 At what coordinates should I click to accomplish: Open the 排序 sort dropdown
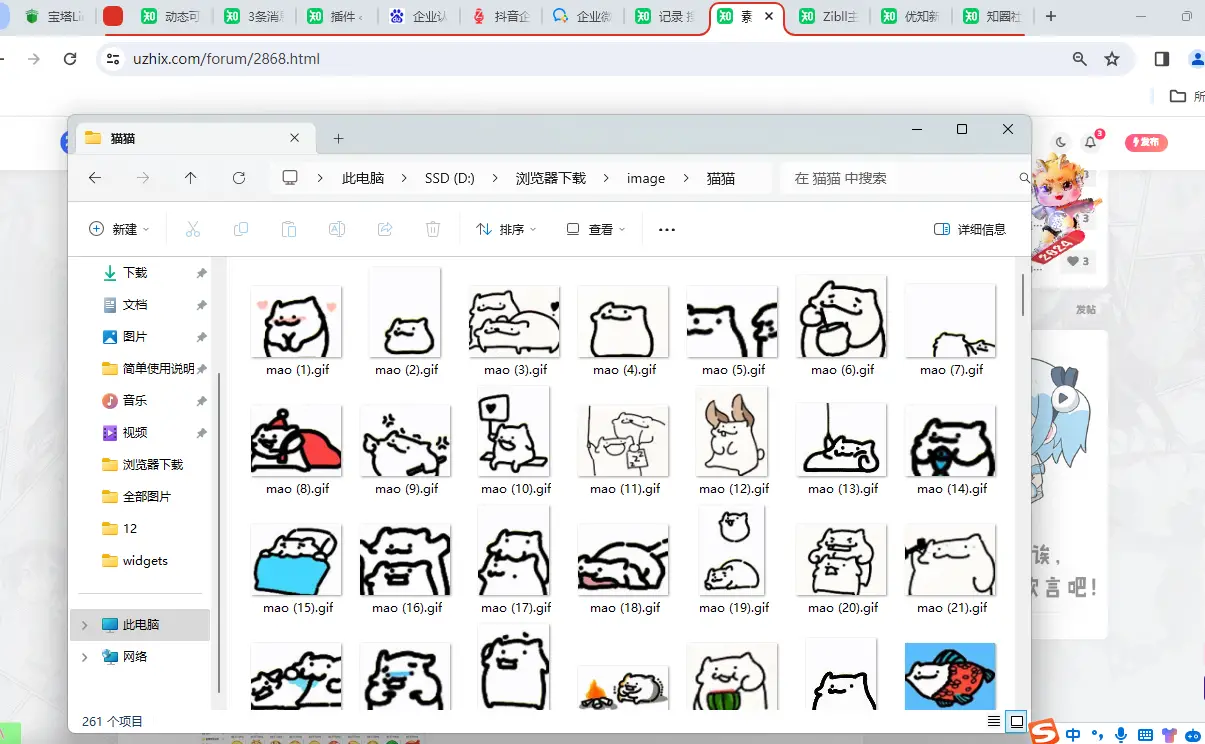point(506,229)
